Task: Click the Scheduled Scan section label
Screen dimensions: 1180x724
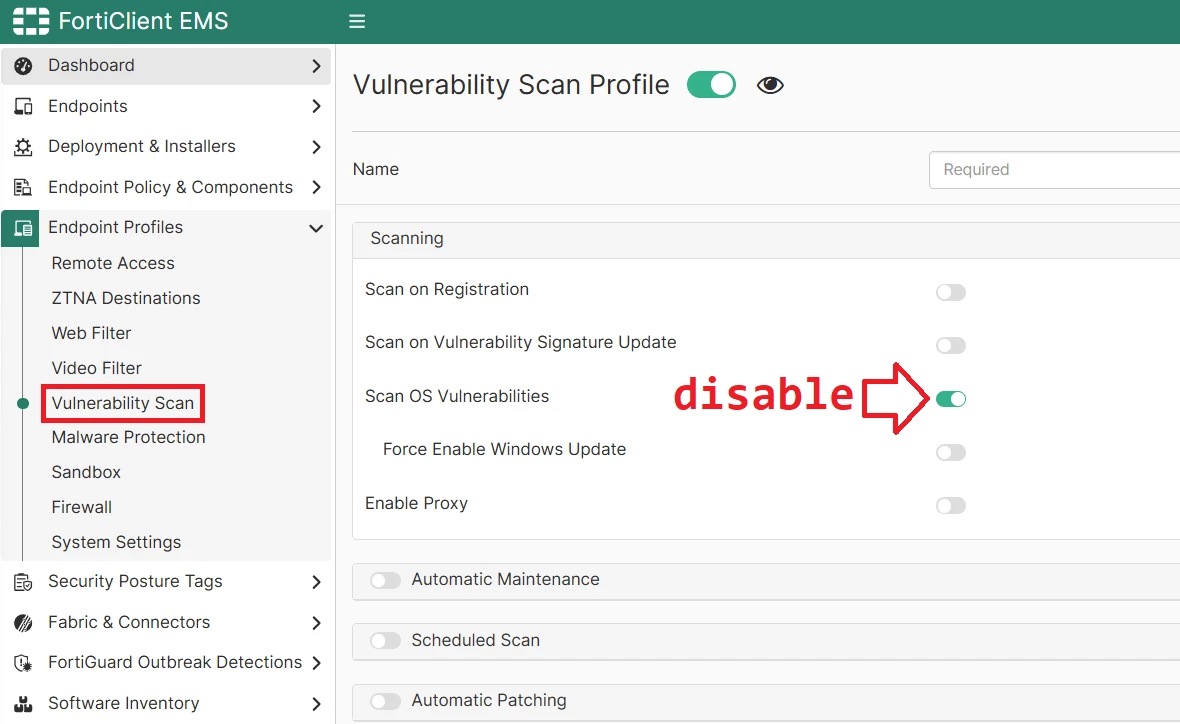Action: (x=476, y=640)
